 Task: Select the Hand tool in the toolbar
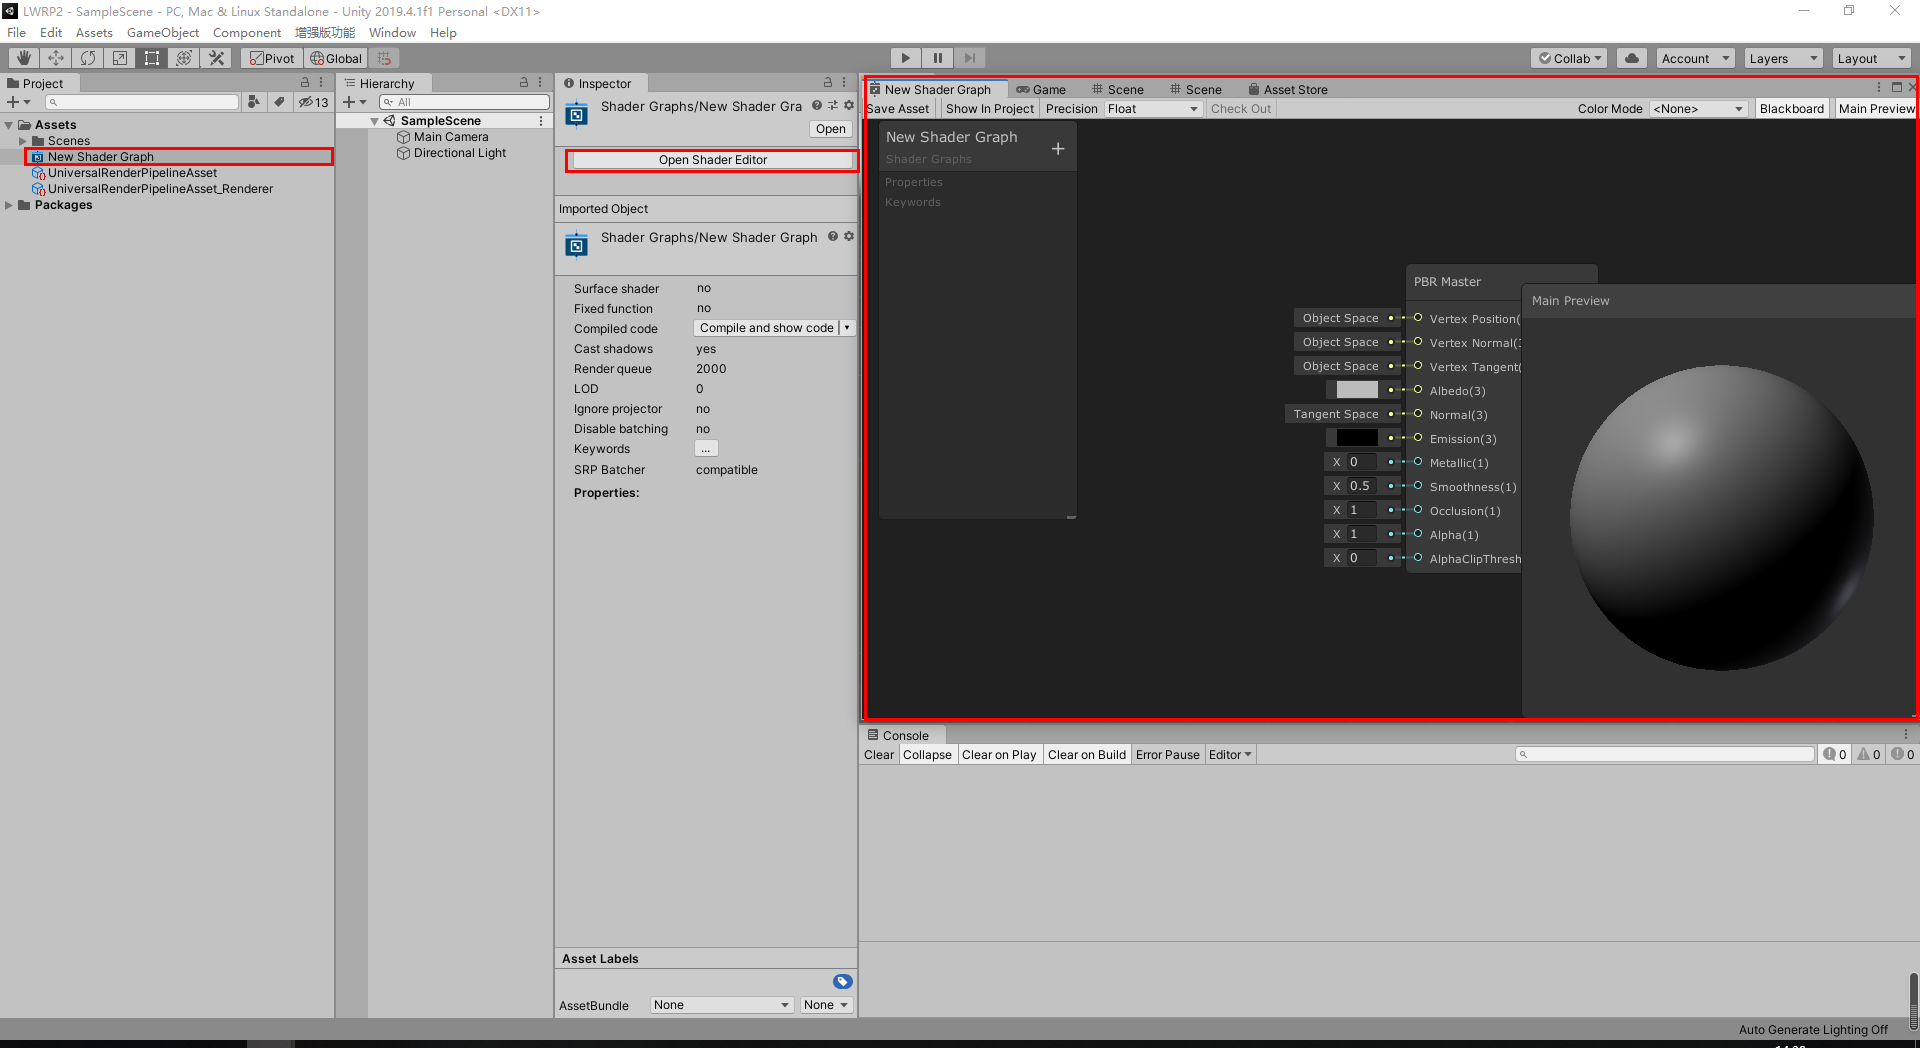click(x=22, y=57)
